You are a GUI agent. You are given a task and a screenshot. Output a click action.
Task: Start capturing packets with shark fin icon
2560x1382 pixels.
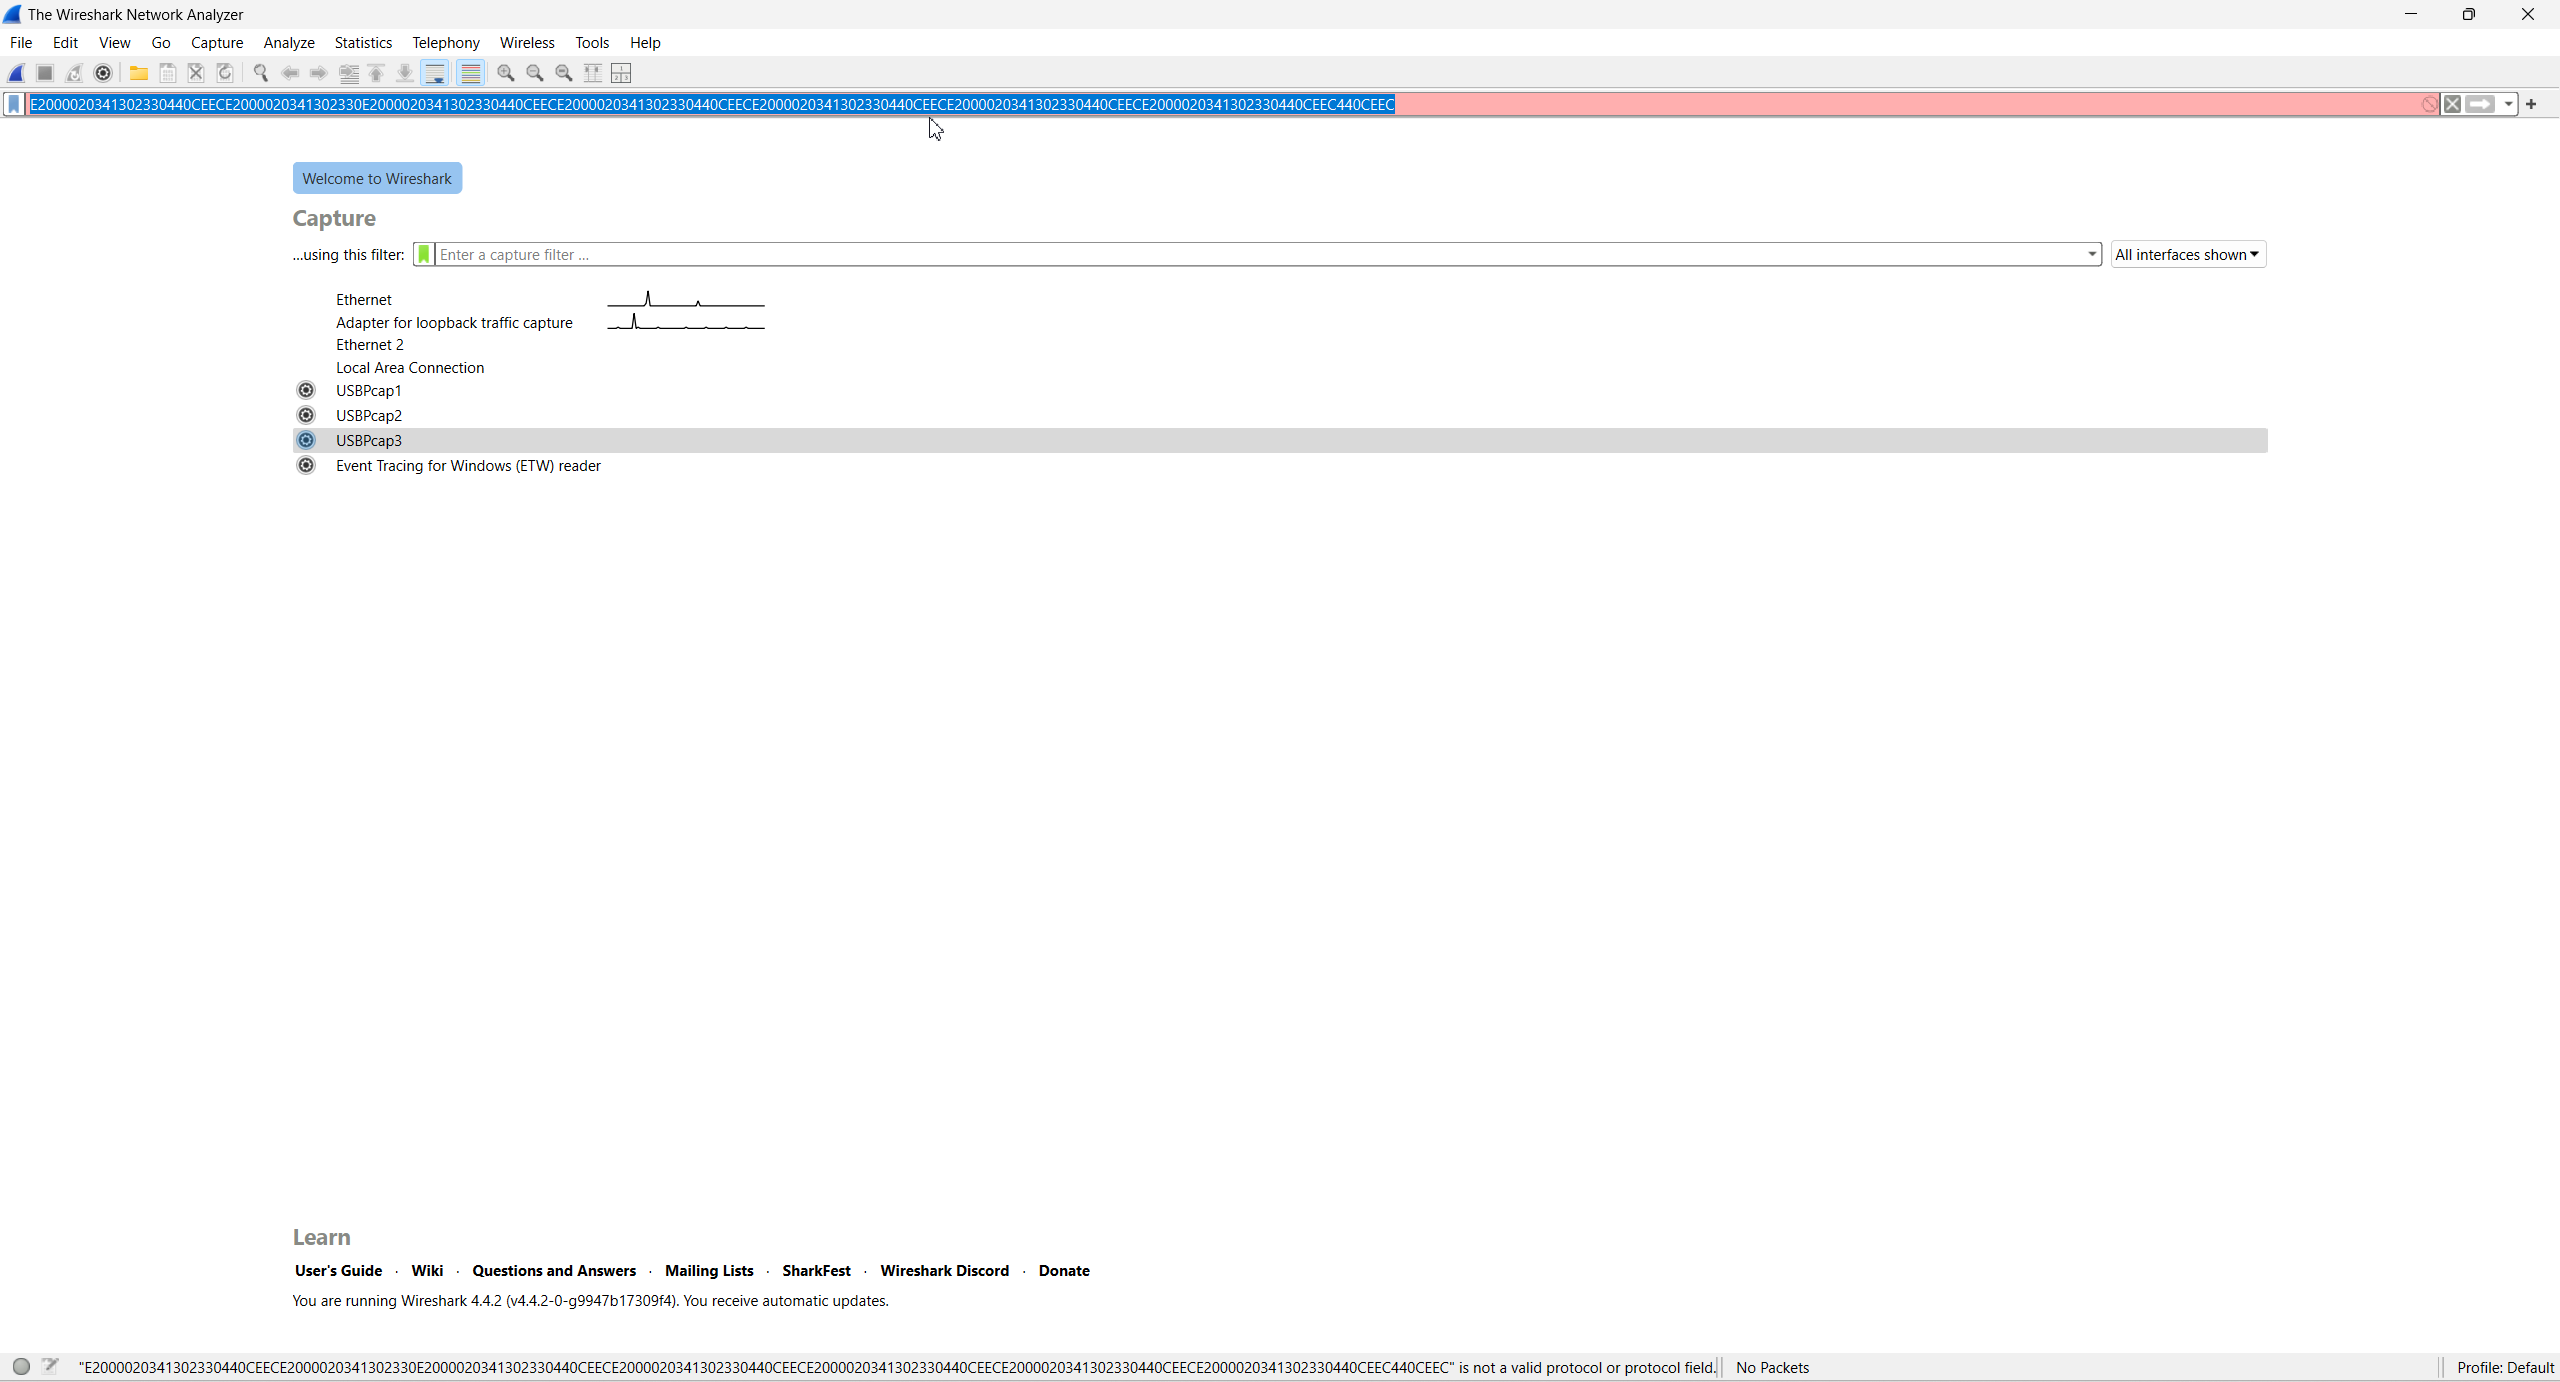coord(17,73)
